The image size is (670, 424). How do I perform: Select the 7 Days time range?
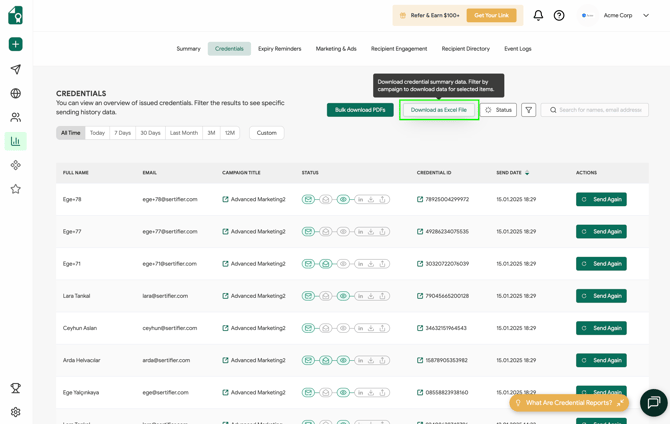(x=122, y=133)
